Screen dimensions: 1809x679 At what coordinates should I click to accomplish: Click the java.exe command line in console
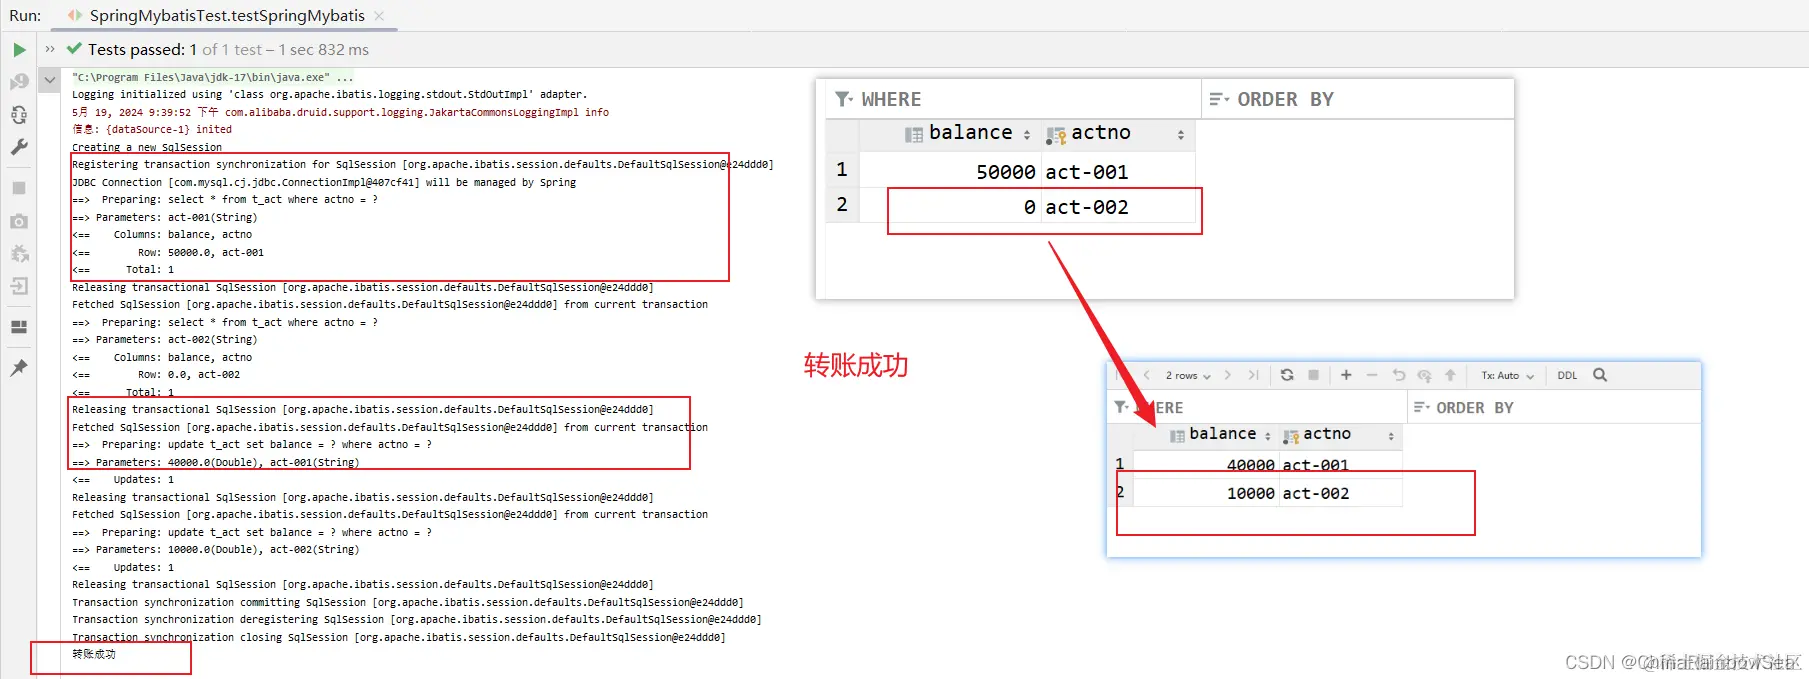(212, 77)
